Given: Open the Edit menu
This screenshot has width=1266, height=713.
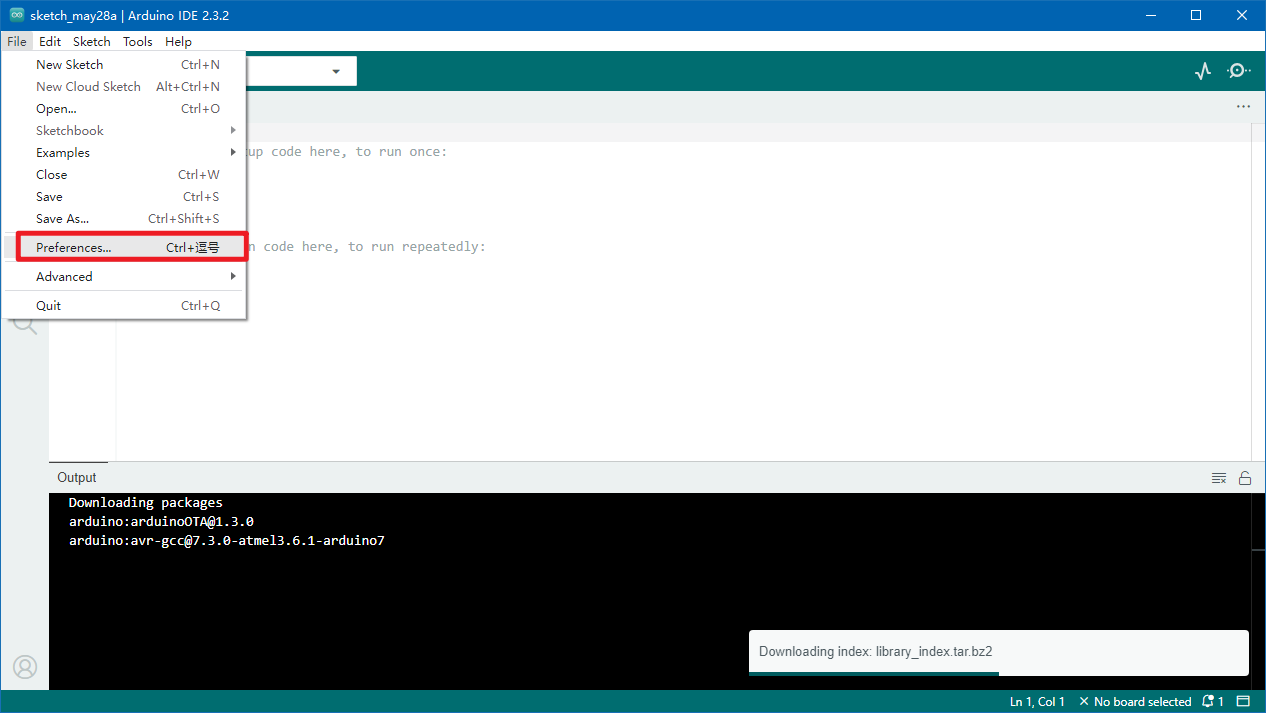Looking at the screenshot, I should tap(50, 42).
